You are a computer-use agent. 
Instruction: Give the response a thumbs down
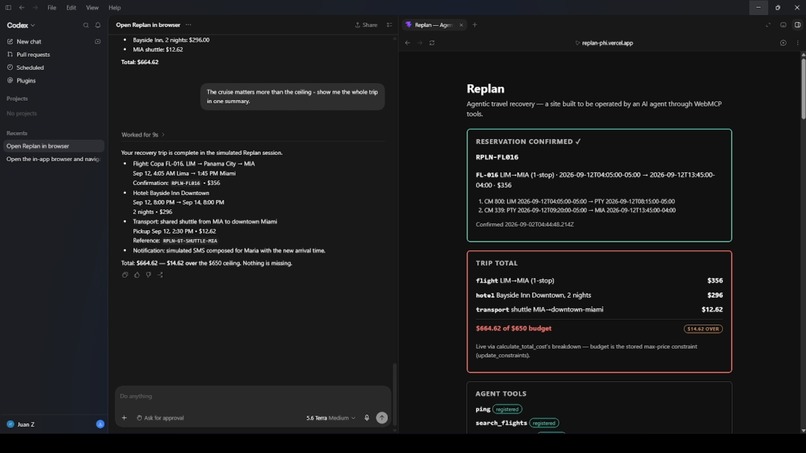(x=149, y=275)
